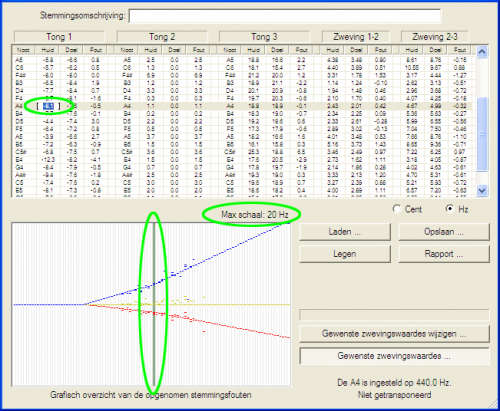This screenshot has height=411, width=500.
Task: Click Tong 3 Huid value '21.2' in row F4#
Action: pos(253,75)
